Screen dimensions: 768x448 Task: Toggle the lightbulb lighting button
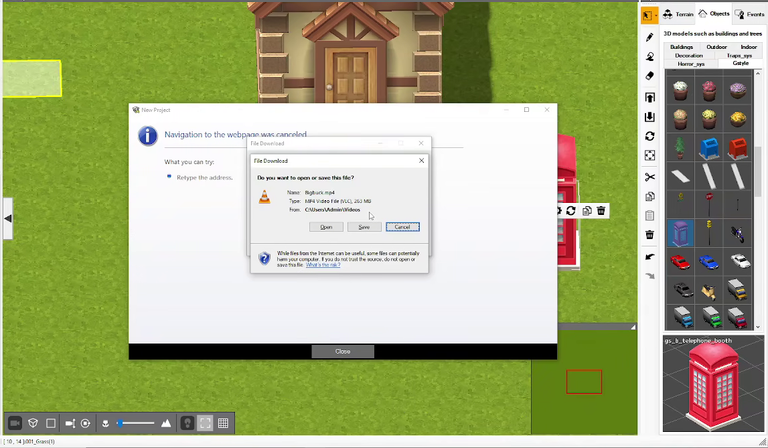coord(187,423)
